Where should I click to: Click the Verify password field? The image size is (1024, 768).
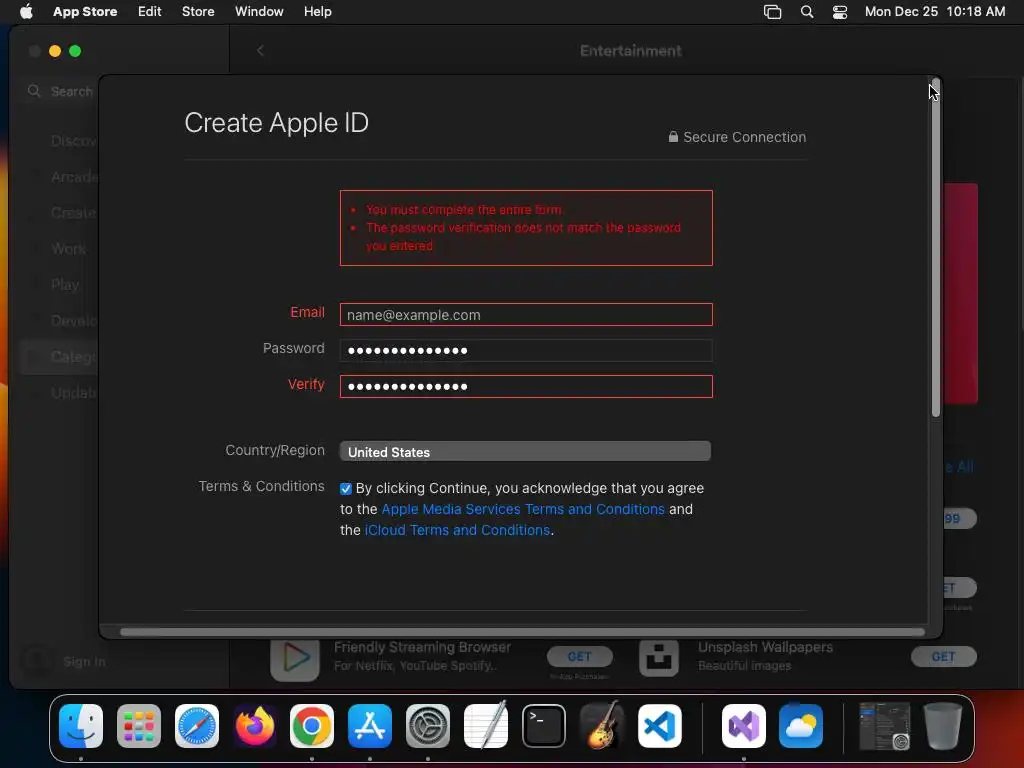(x=526, y=387)
